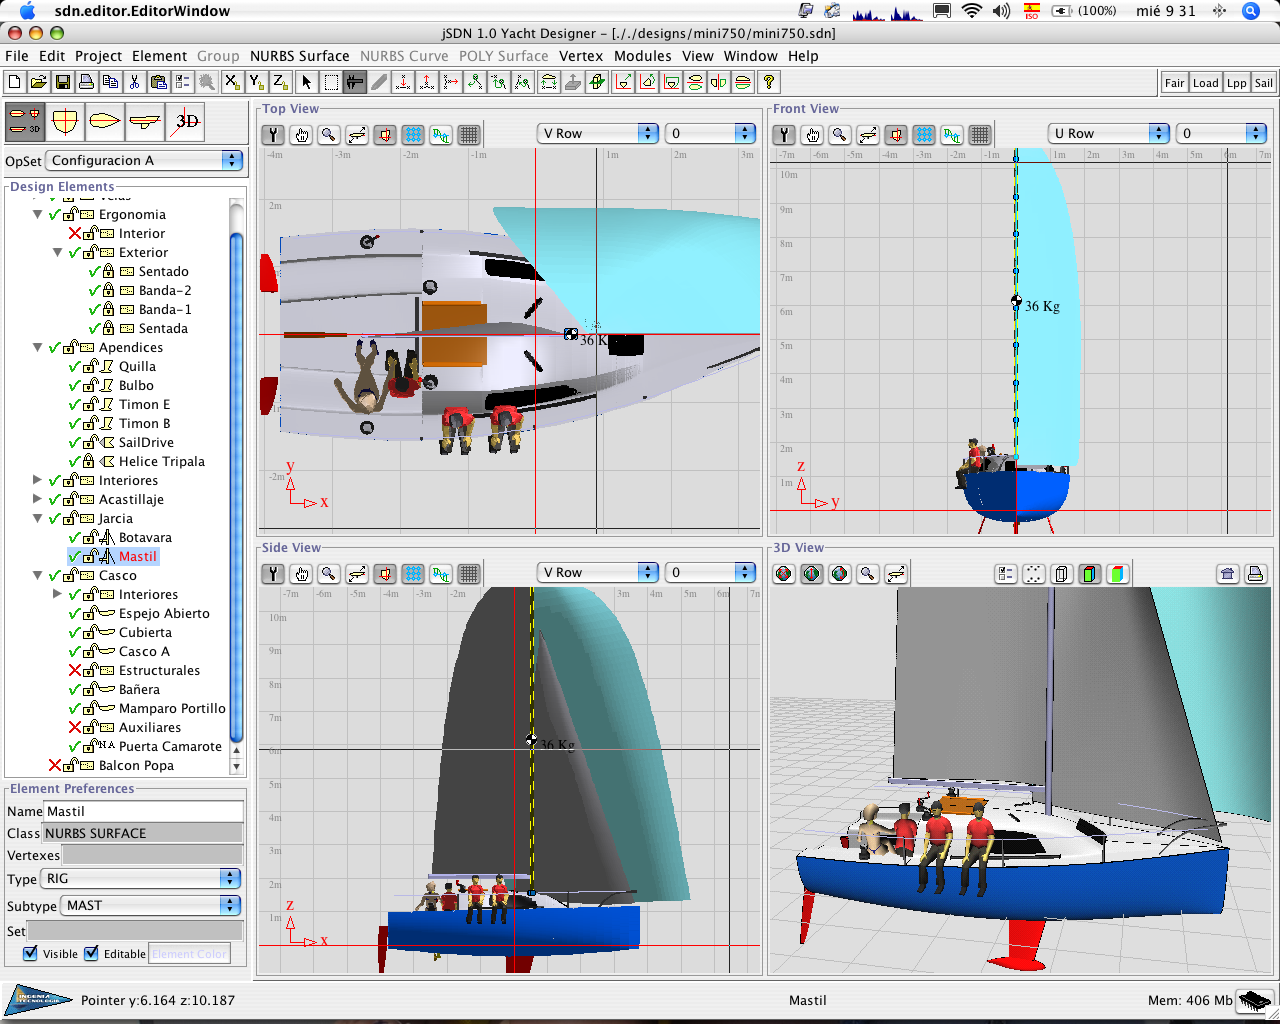Click the print icon in 3D View
This screenshot has height=1024, width=1280.
[x=1256, y=573]
